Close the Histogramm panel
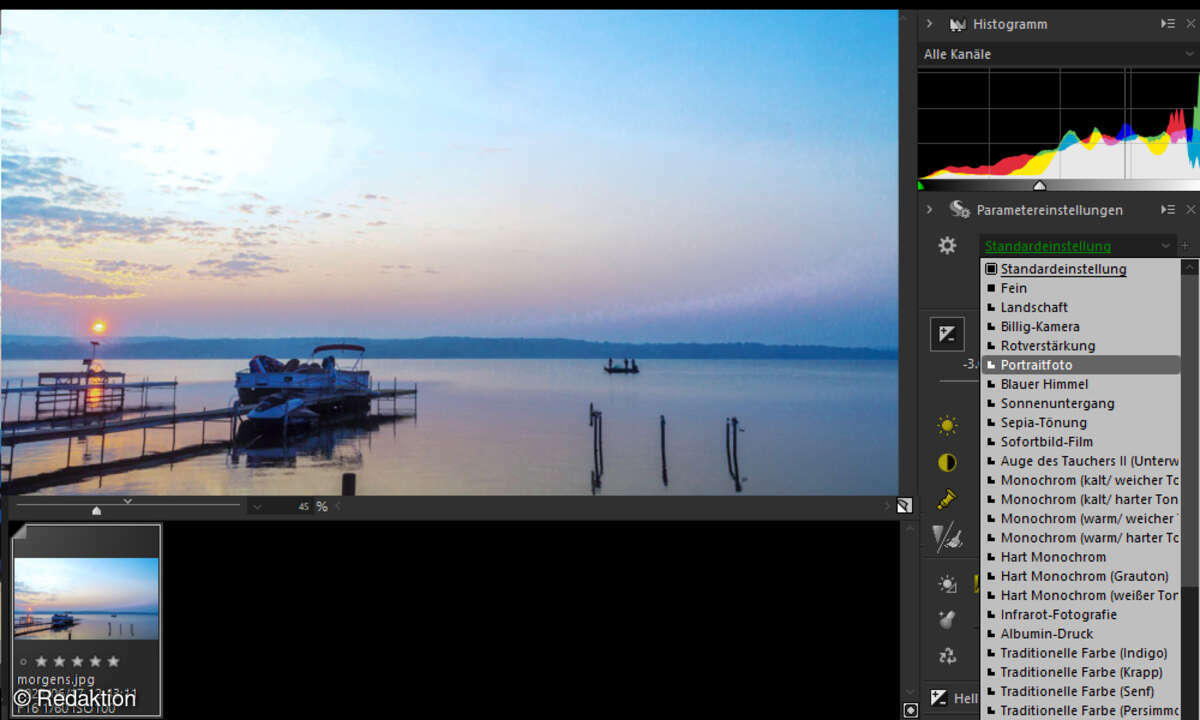 tap(1191, 23)
